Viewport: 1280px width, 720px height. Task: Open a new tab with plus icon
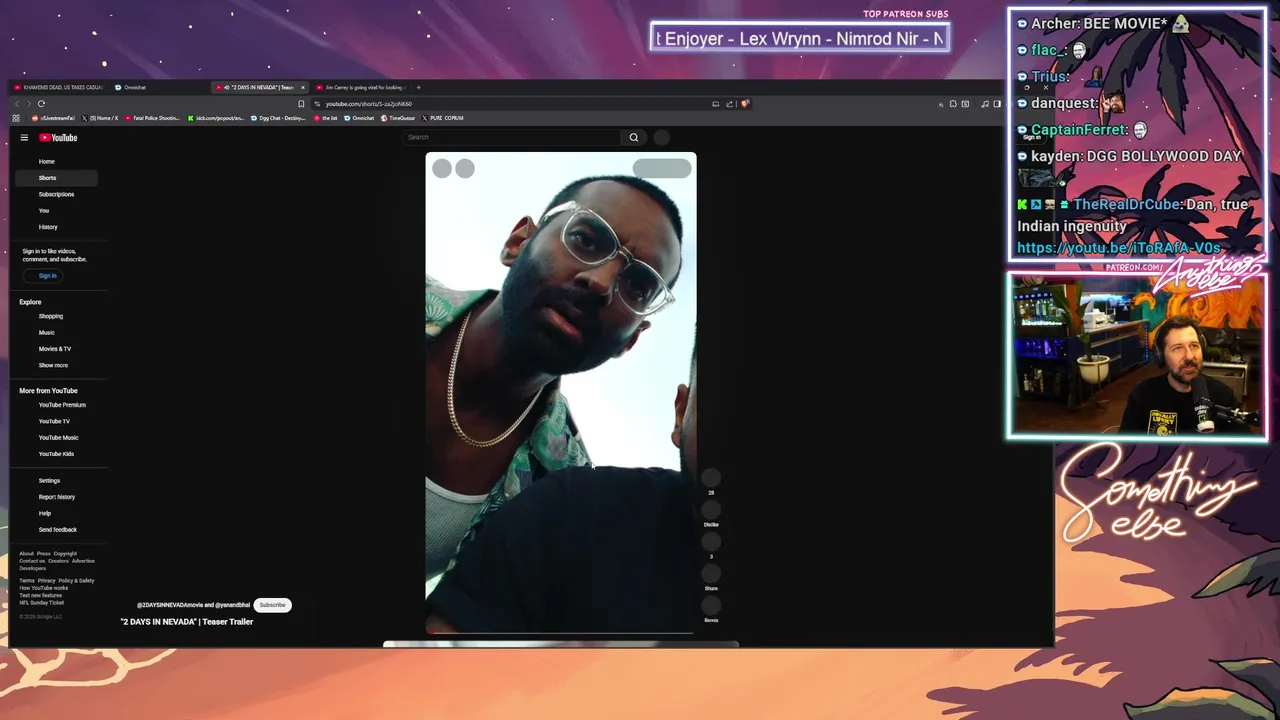(419, 87)
